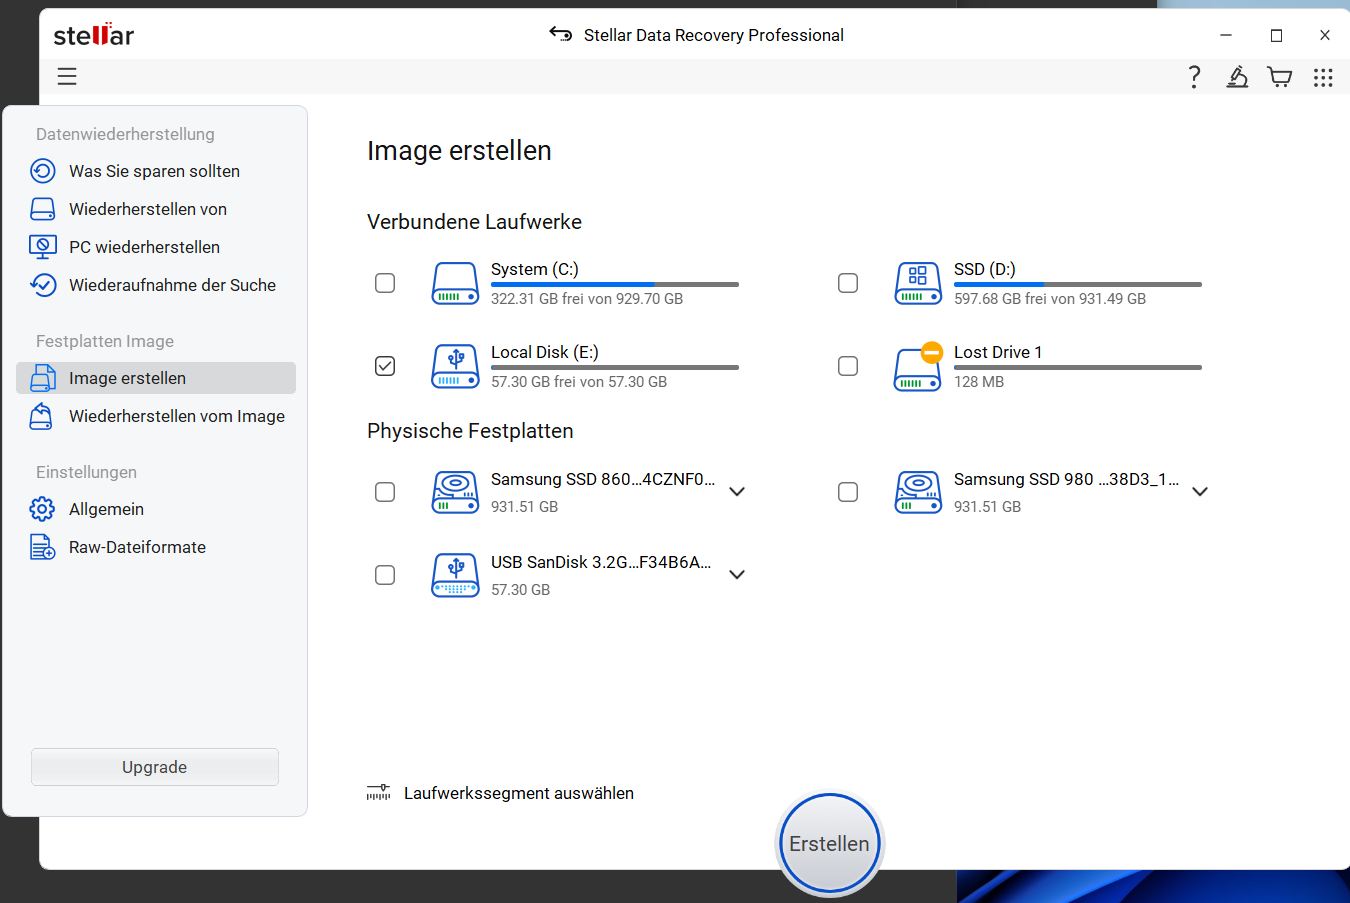The image size is (1350, 903).
Task: Expand the Samsung SSD 980 partitions chevron
Action: tap(1200, 491)
